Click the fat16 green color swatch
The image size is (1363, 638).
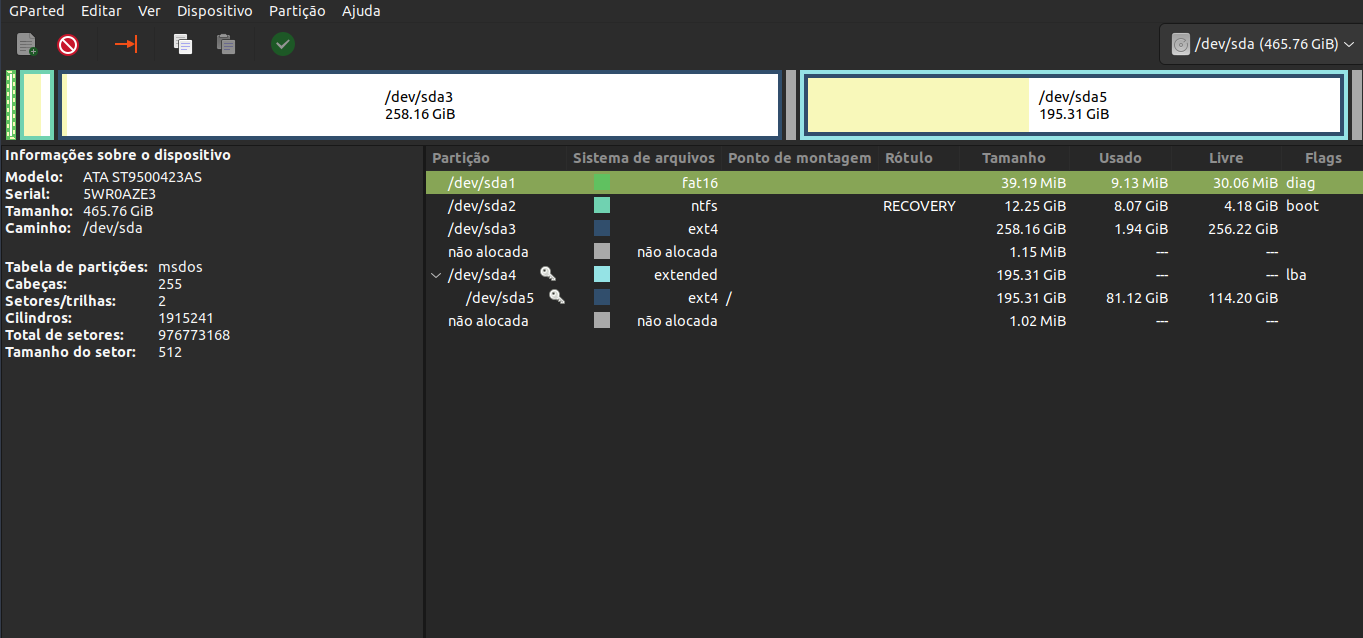(602, 182)
